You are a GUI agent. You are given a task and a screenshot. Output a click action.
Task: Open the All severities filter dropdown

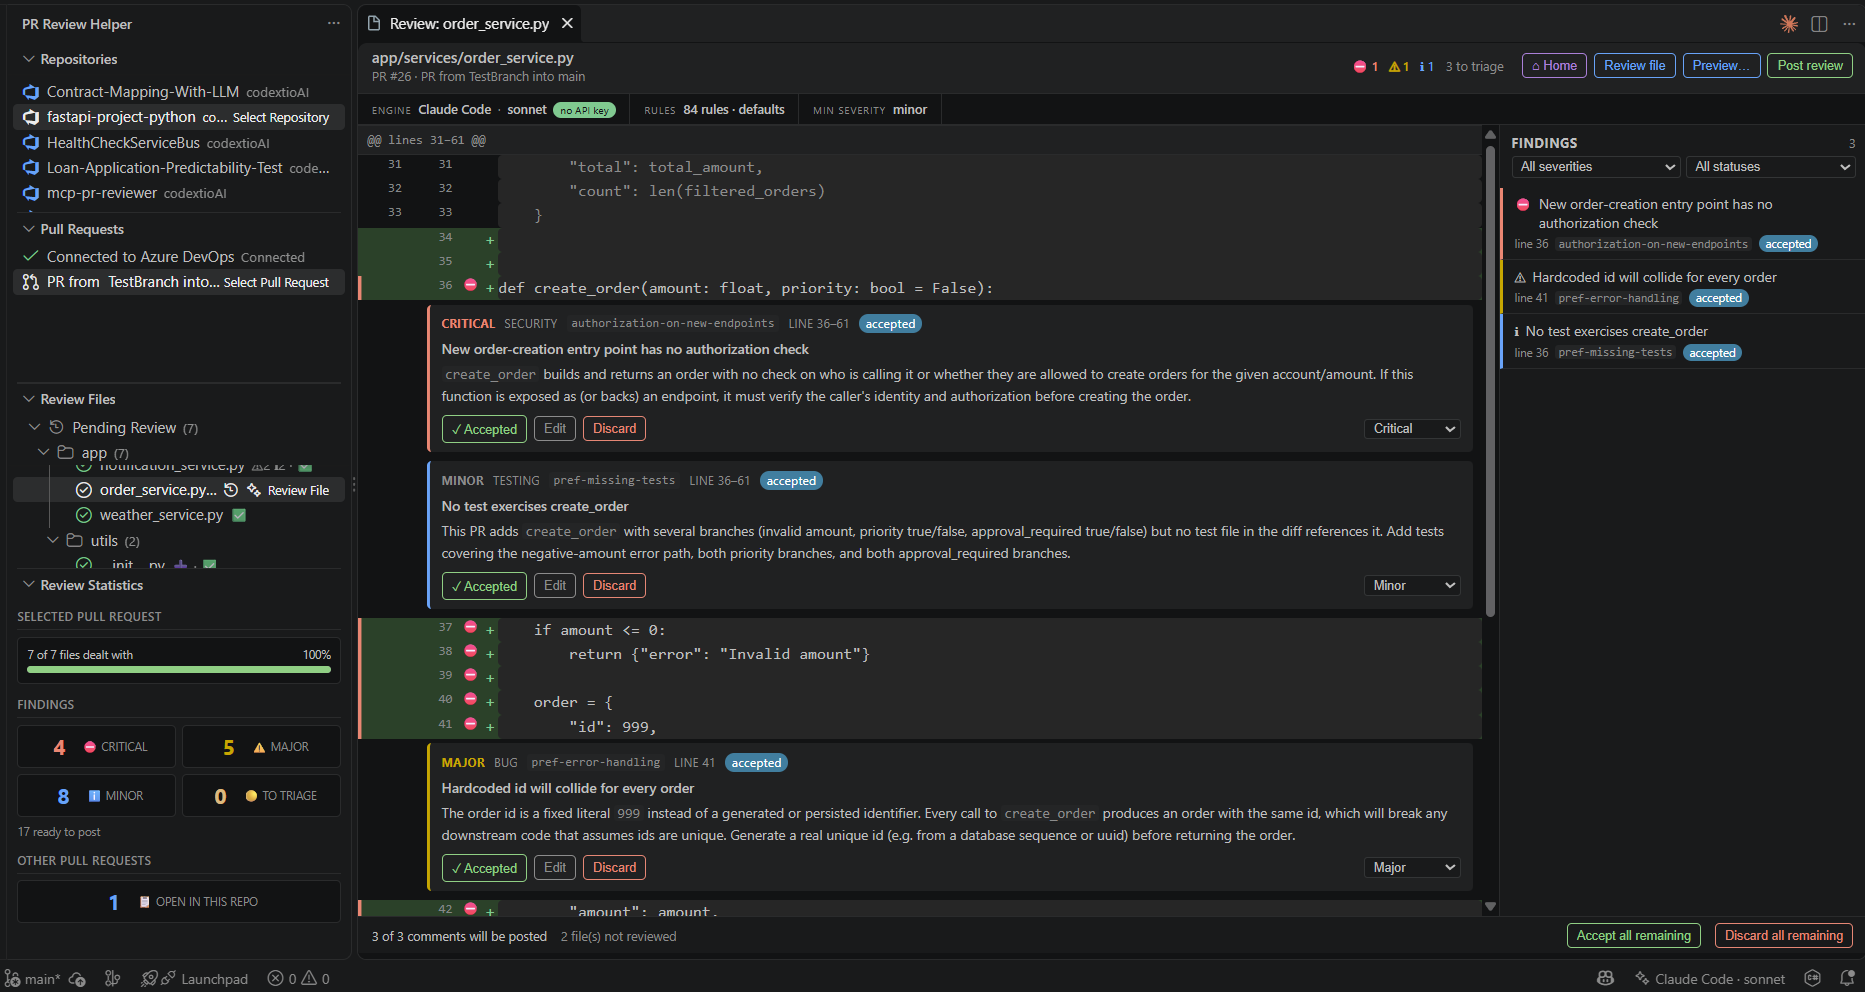click(x=1597, y=167)
